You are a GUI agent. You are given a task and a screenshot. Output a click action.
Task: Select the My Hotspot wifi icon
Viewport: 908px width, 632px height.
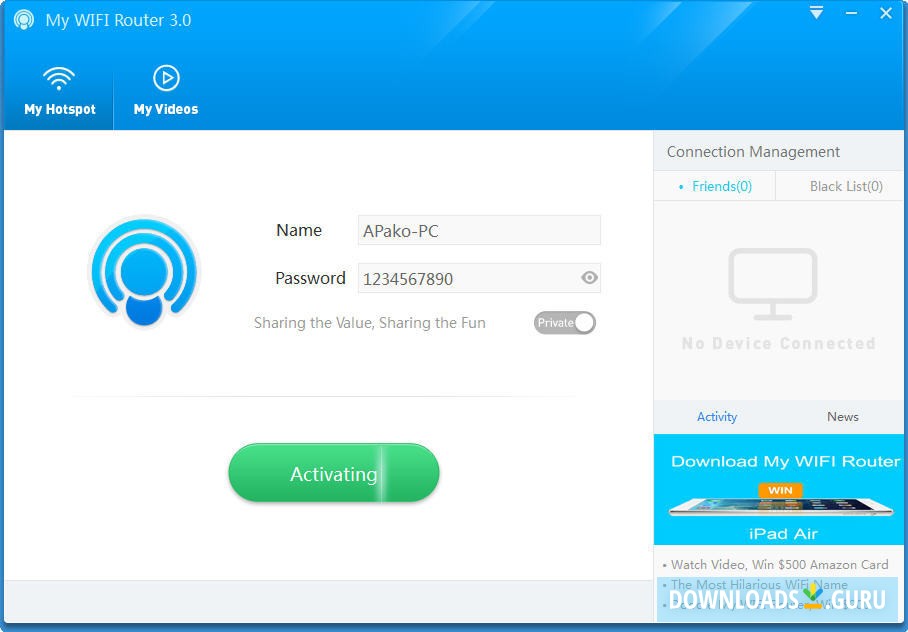tap(59, 79)
